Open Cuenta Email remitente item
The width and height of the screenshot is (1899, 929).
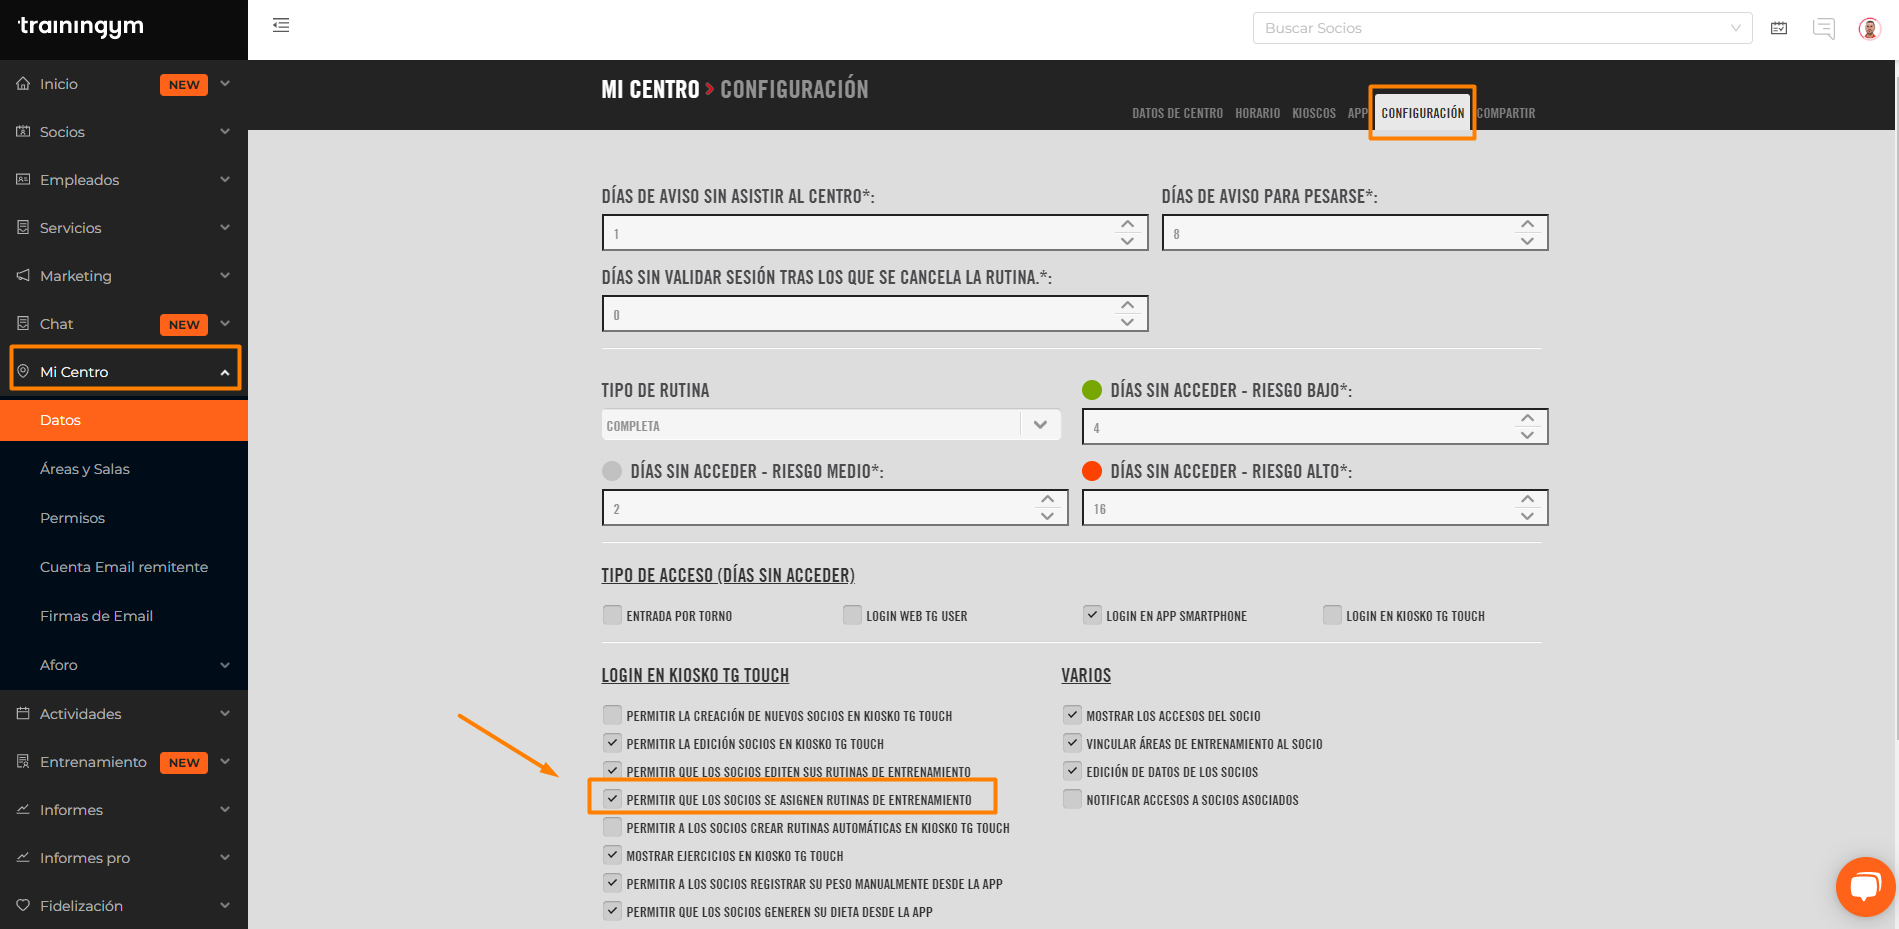(x=124, y=567)
